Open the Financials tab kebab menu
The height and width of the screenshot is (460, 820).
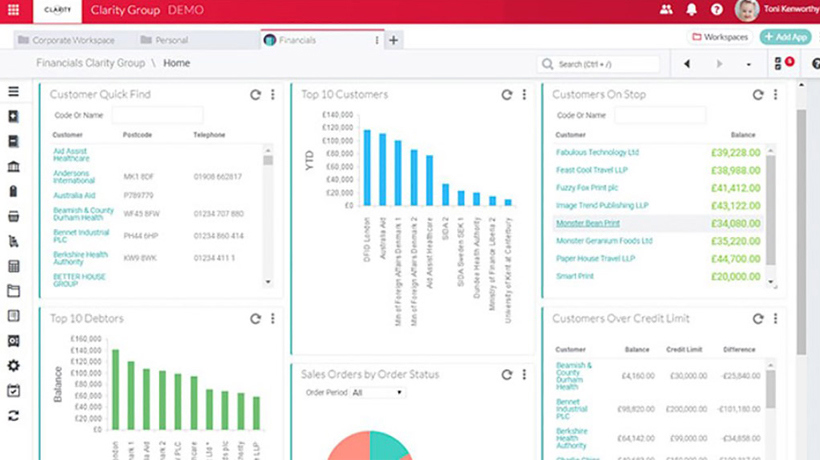377,40
